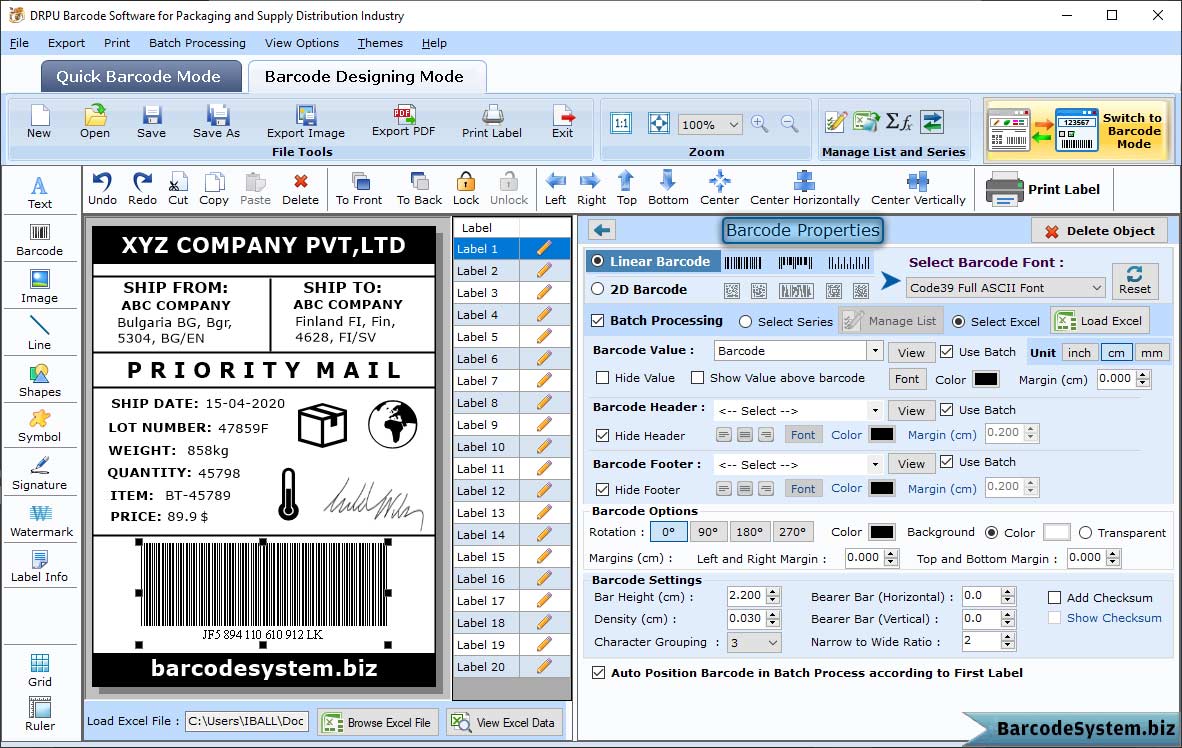1182x748 pixels.
Task: Switch to Quick Barcode Mode tab
Action: point(140,77)
